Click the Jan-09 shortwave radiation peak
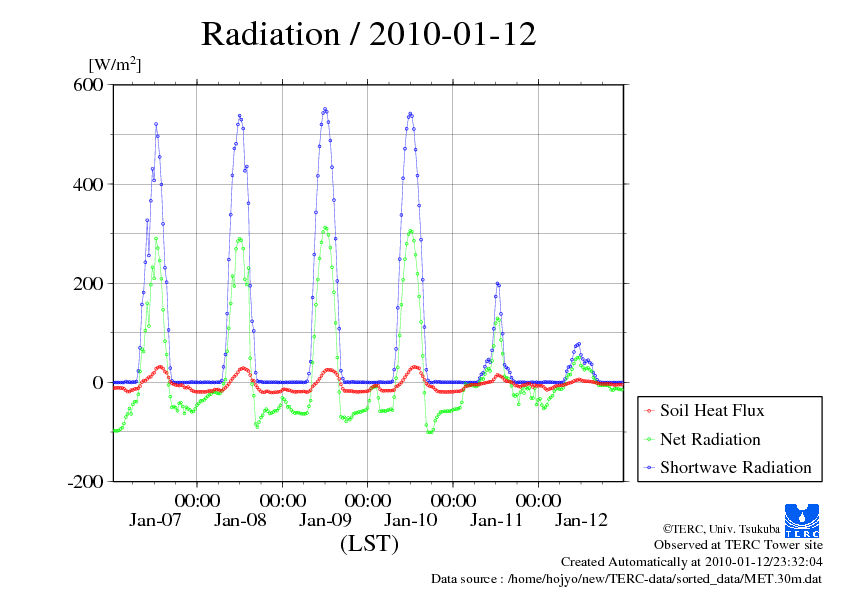 coord(324,110)
